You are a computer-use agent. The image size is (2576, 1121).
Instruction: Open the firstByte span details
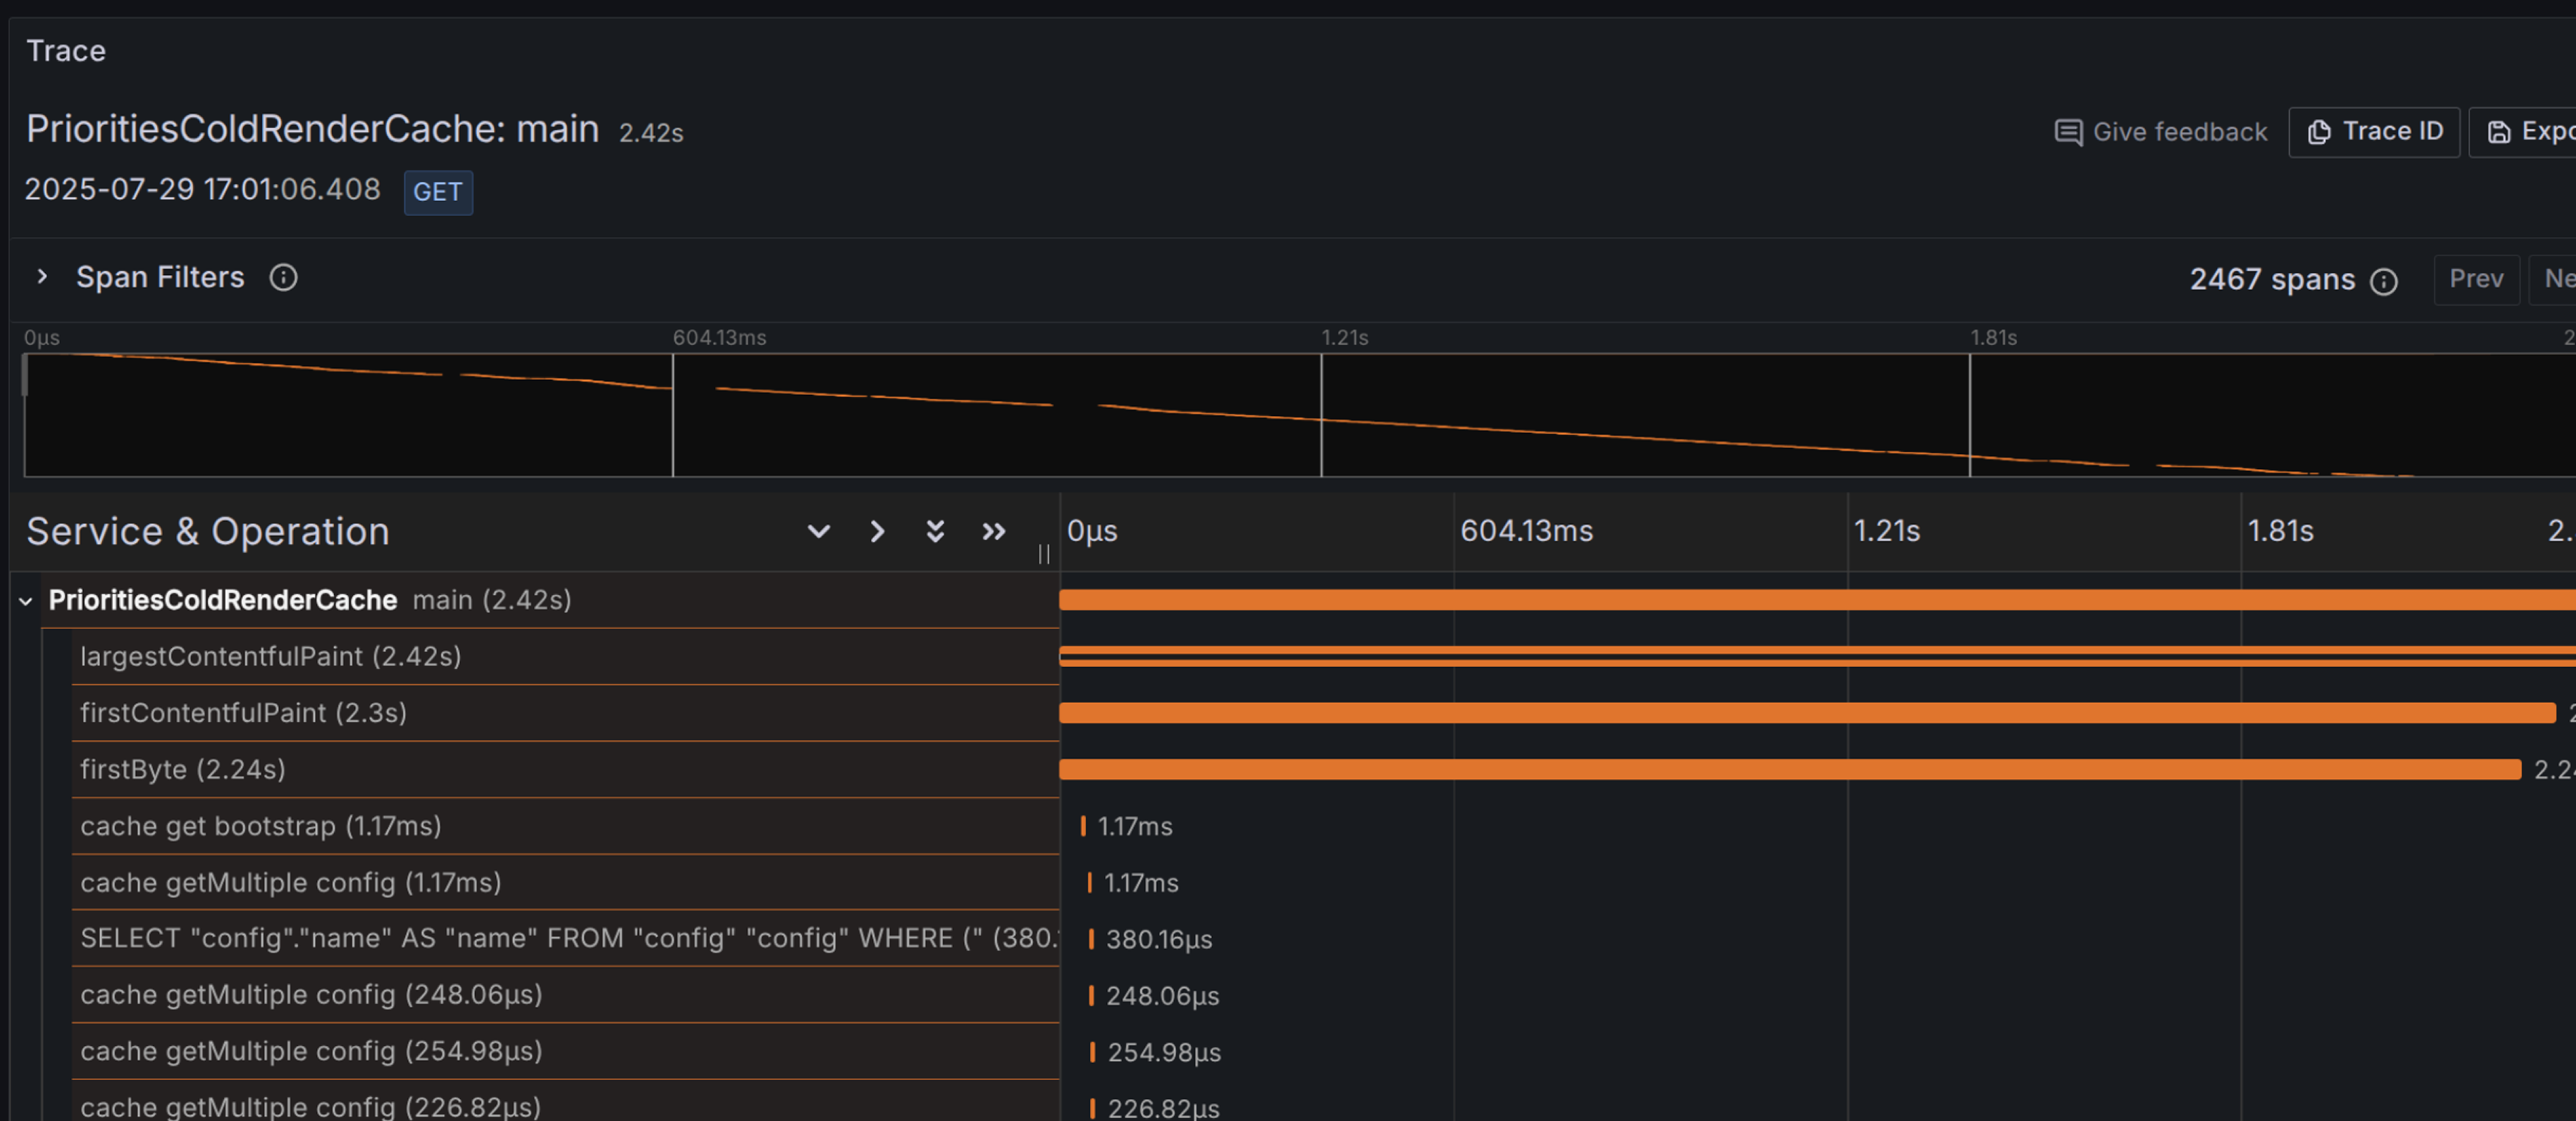pyautogui.click(x=182, y=770)
